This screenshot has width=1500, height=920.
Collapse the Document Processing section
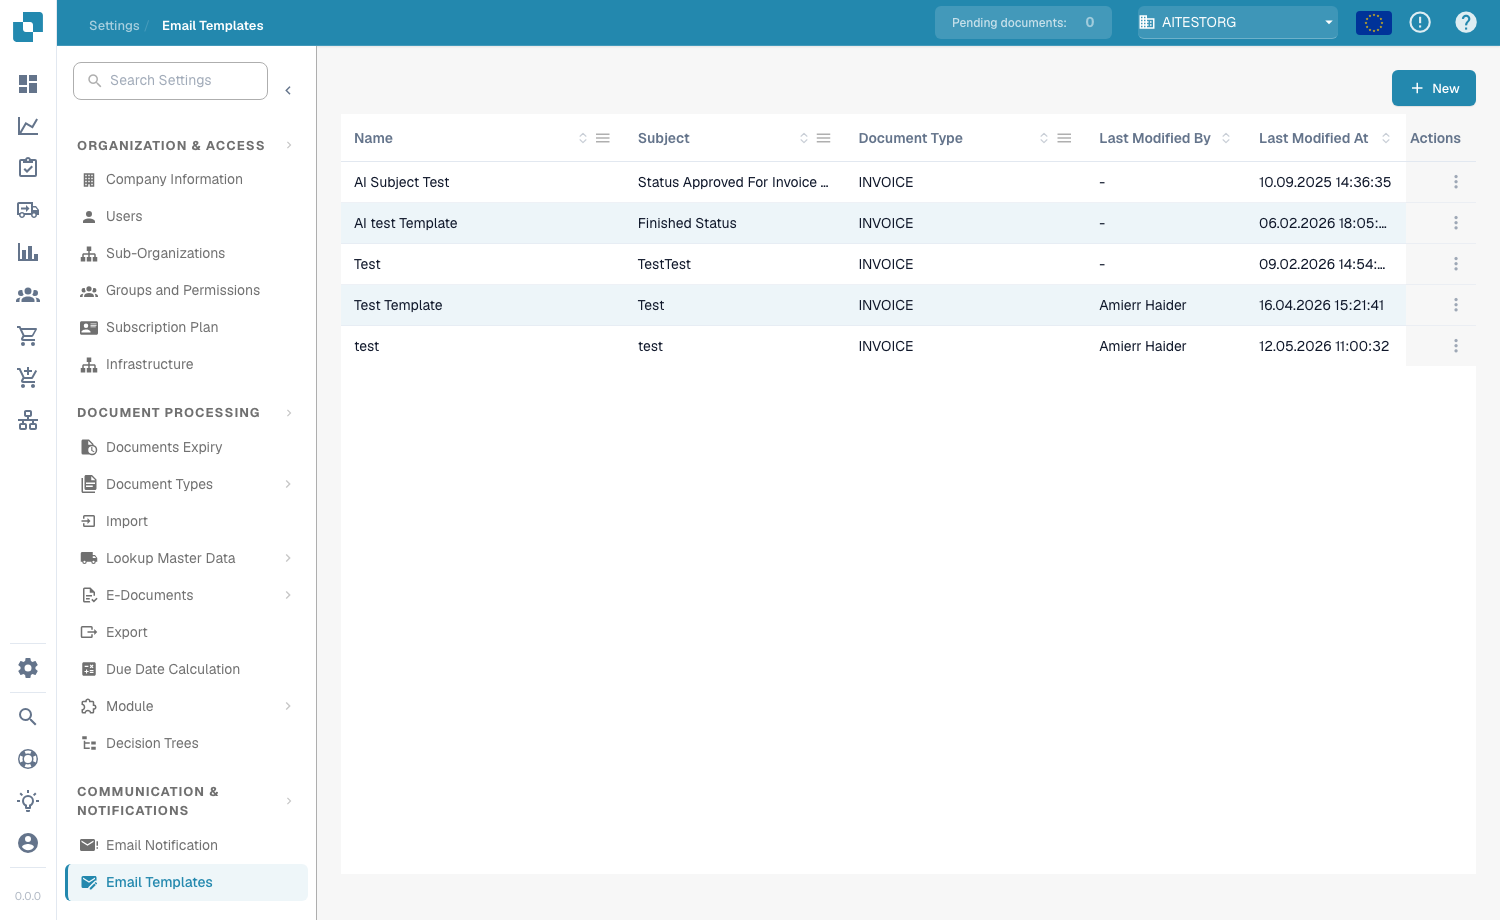coord(289,412)
